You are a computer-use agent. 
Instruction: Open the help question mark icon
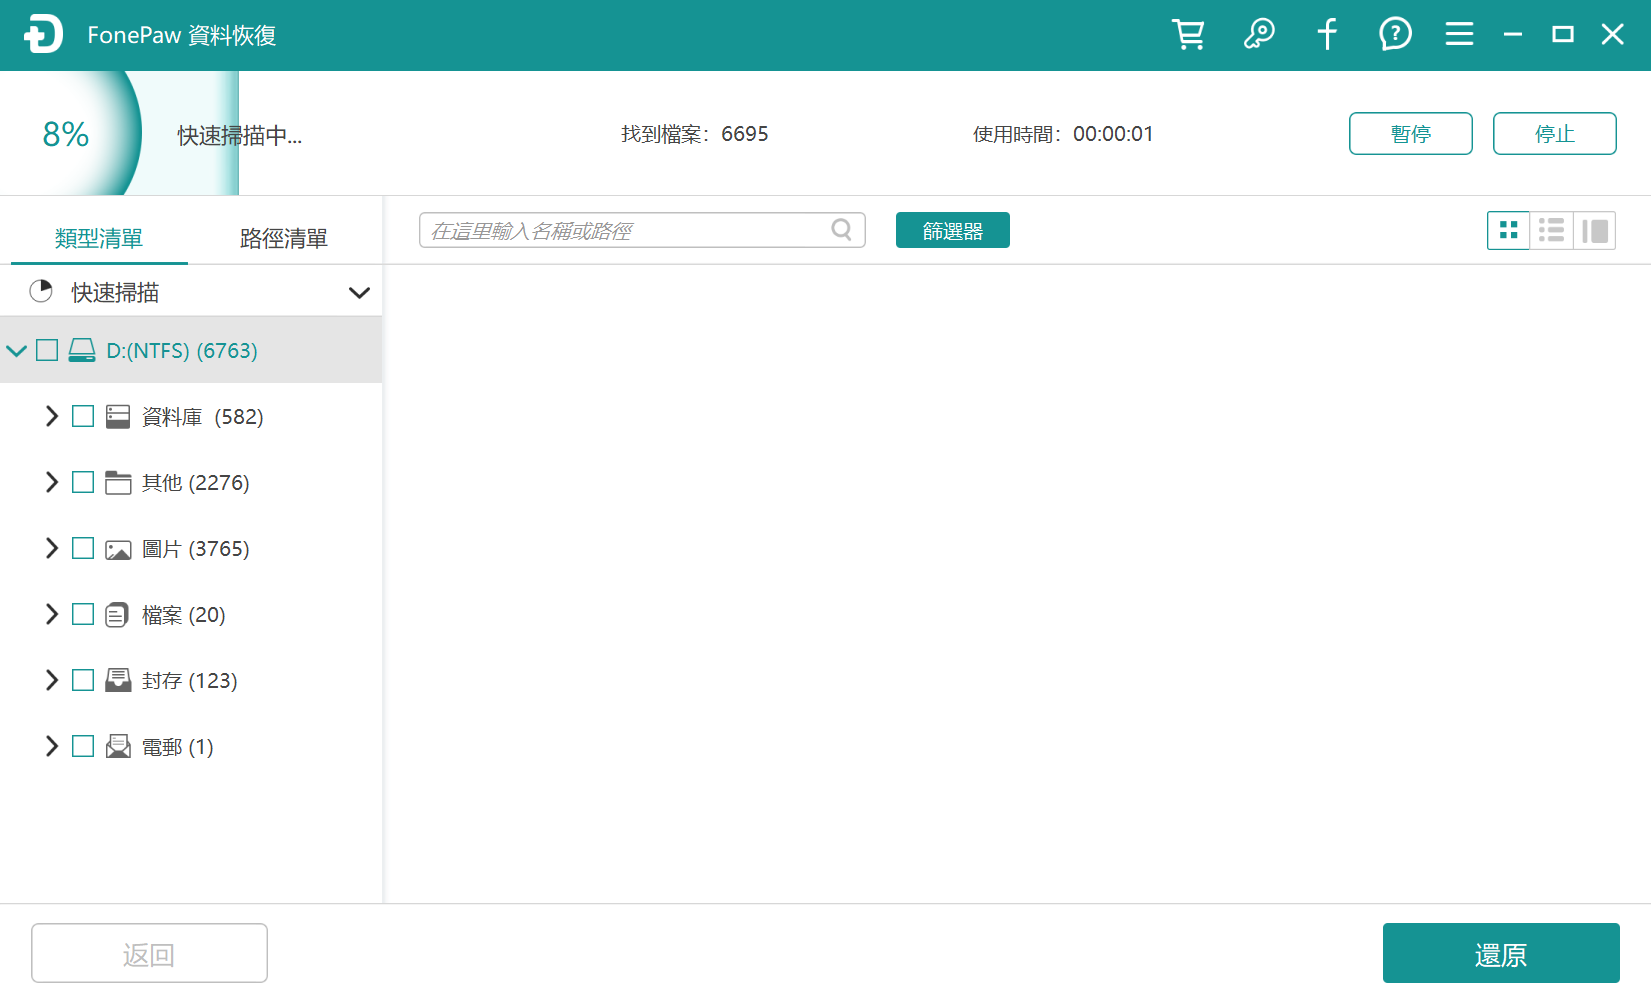(x=1395, y=35)
